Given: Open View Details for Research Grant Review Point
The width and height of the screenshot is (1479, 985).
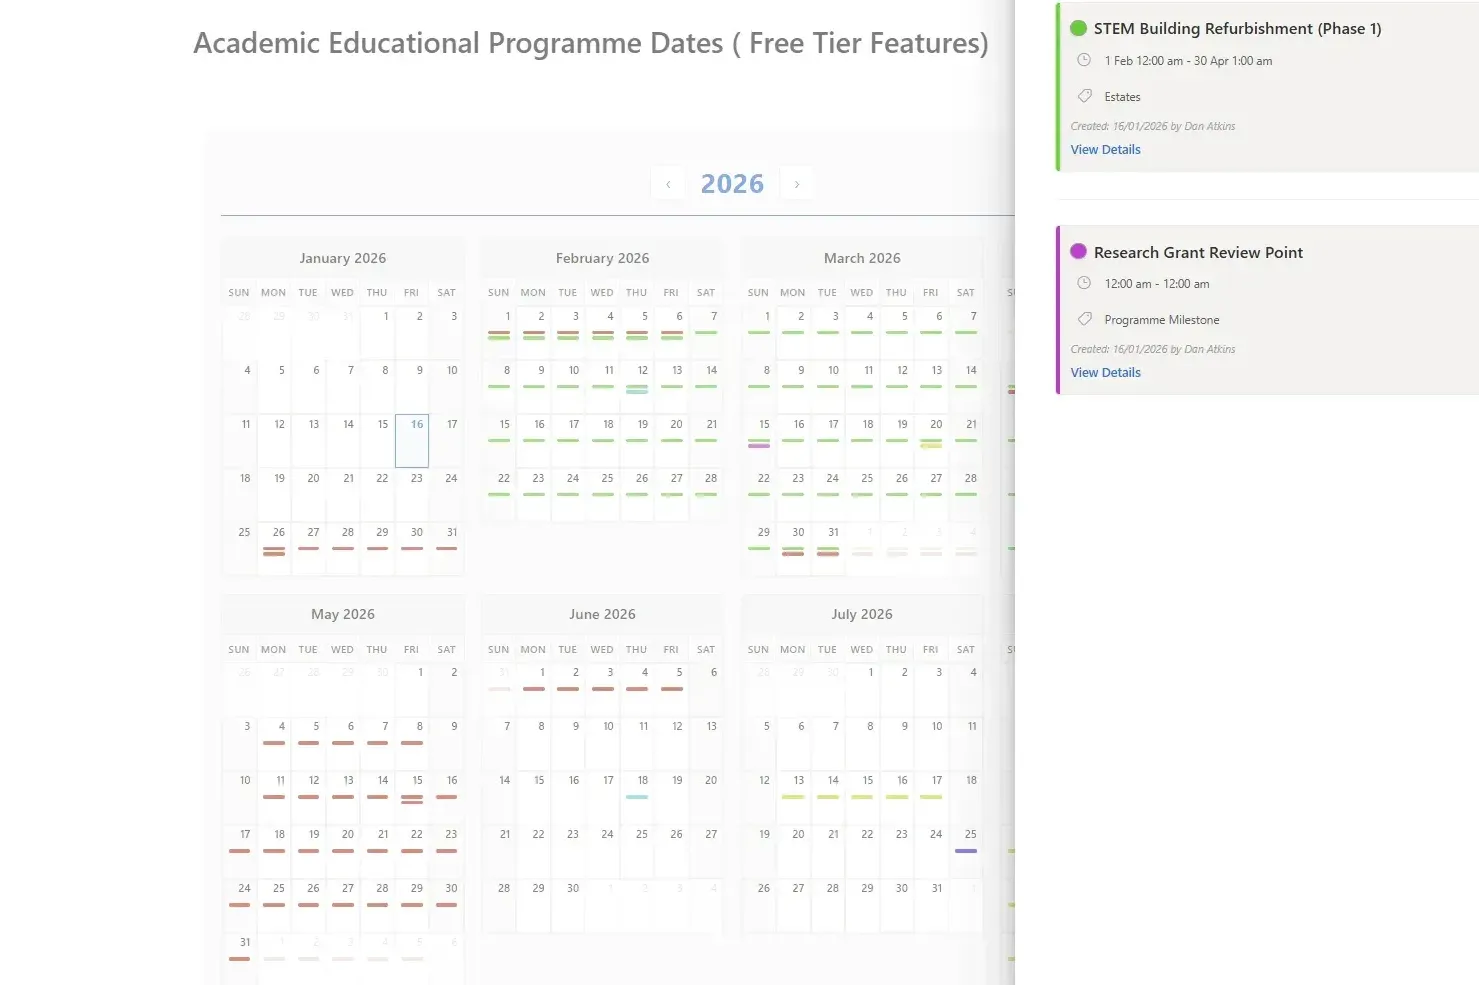Looking at the screenshot, I should tap(1104, 372).
